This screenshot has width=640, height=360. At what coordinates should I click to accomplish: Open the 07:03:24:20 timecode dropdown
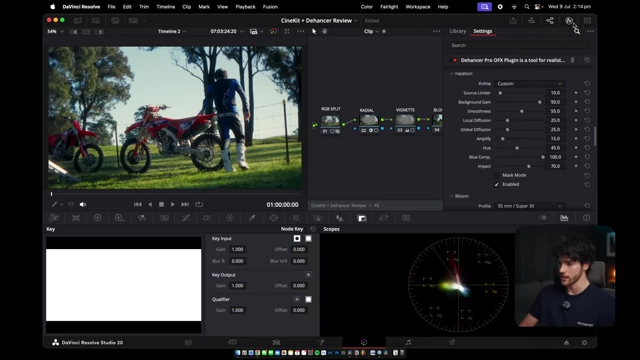point(227,31)
